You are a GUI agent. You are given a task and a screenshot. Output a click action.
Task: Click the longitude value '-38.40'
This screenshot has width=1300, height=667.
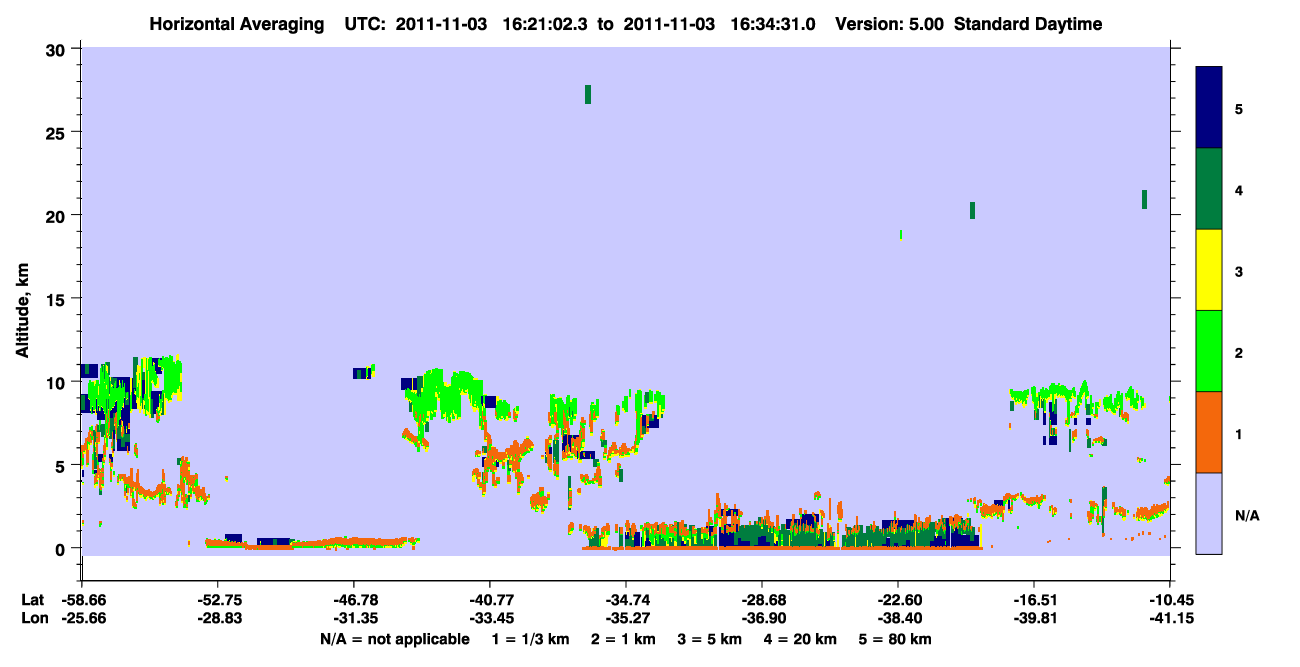click(898, 619)
